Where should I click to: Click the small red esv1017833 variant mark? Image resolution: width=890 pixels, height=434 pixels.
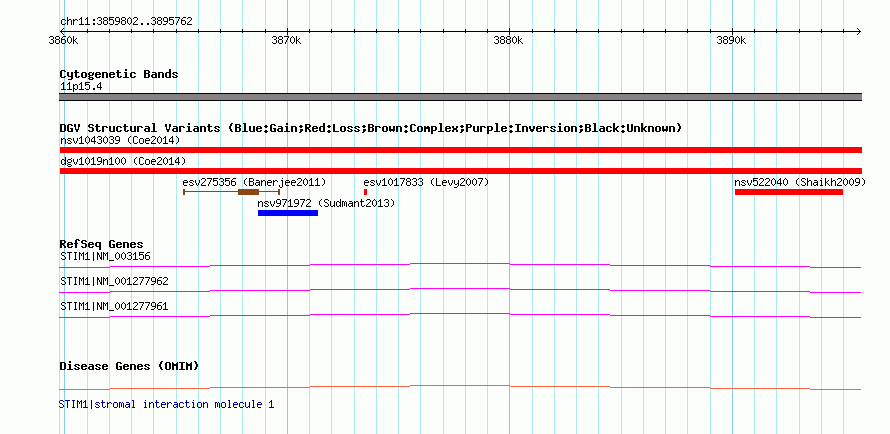[x=366, y=192]
